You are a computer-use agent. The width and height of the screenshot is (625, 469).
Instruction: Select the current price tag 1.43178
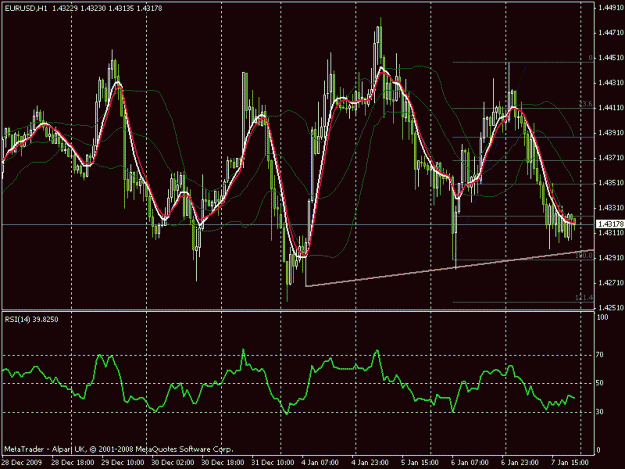[x=610, y=224]
